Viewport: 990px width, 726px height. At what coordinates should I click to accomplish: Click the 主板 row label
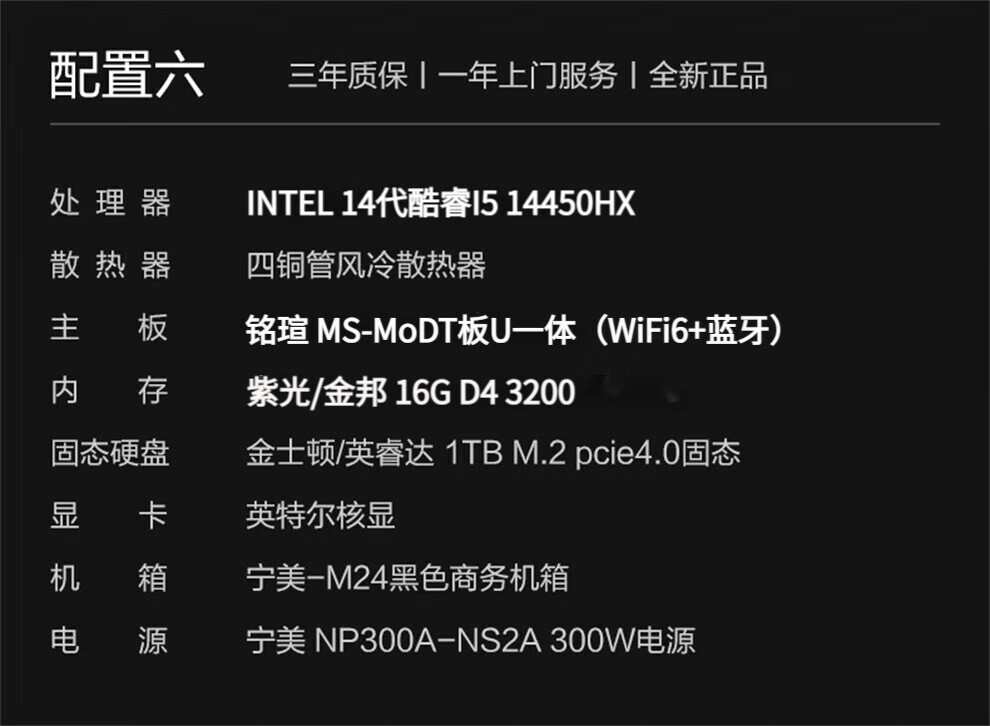110,329
